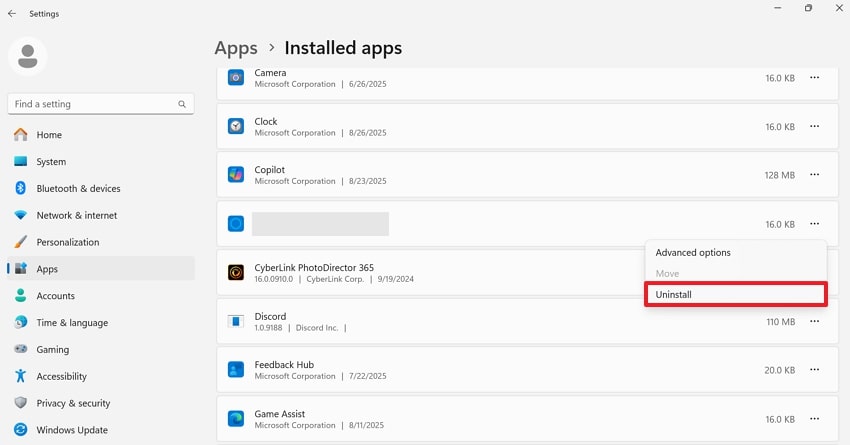Click the Copilot app icon
Image resolution: width=850 pixels, height=445 pixels.
236,175
